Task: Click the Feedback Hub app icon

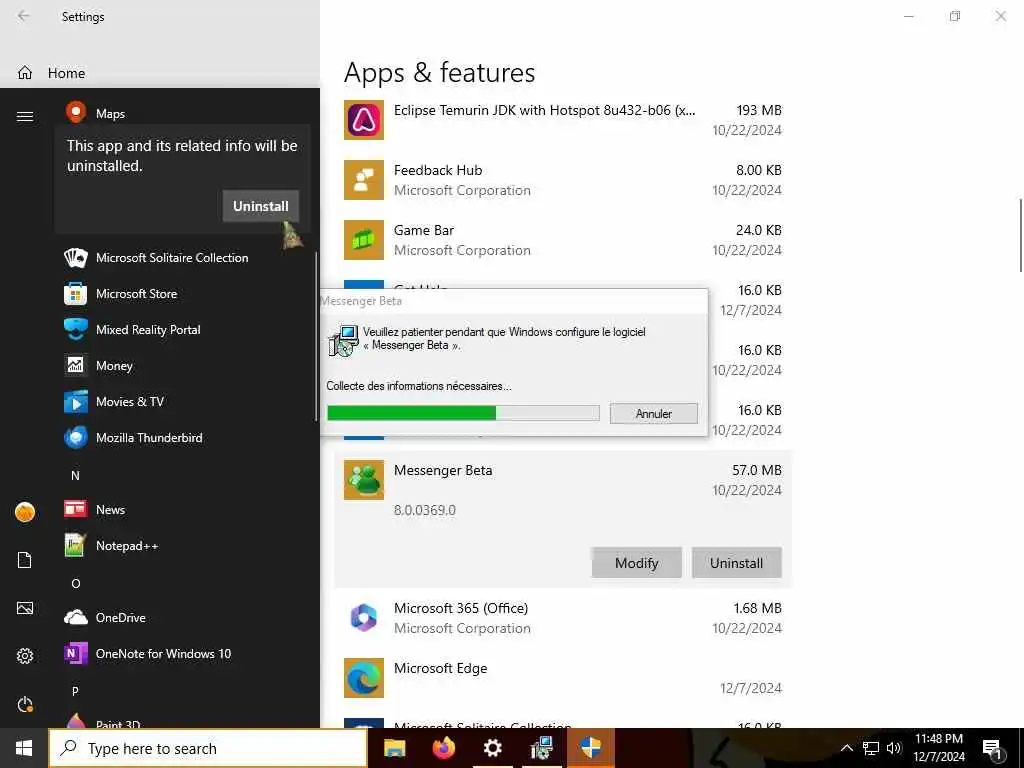Action: tap(364, 180)
